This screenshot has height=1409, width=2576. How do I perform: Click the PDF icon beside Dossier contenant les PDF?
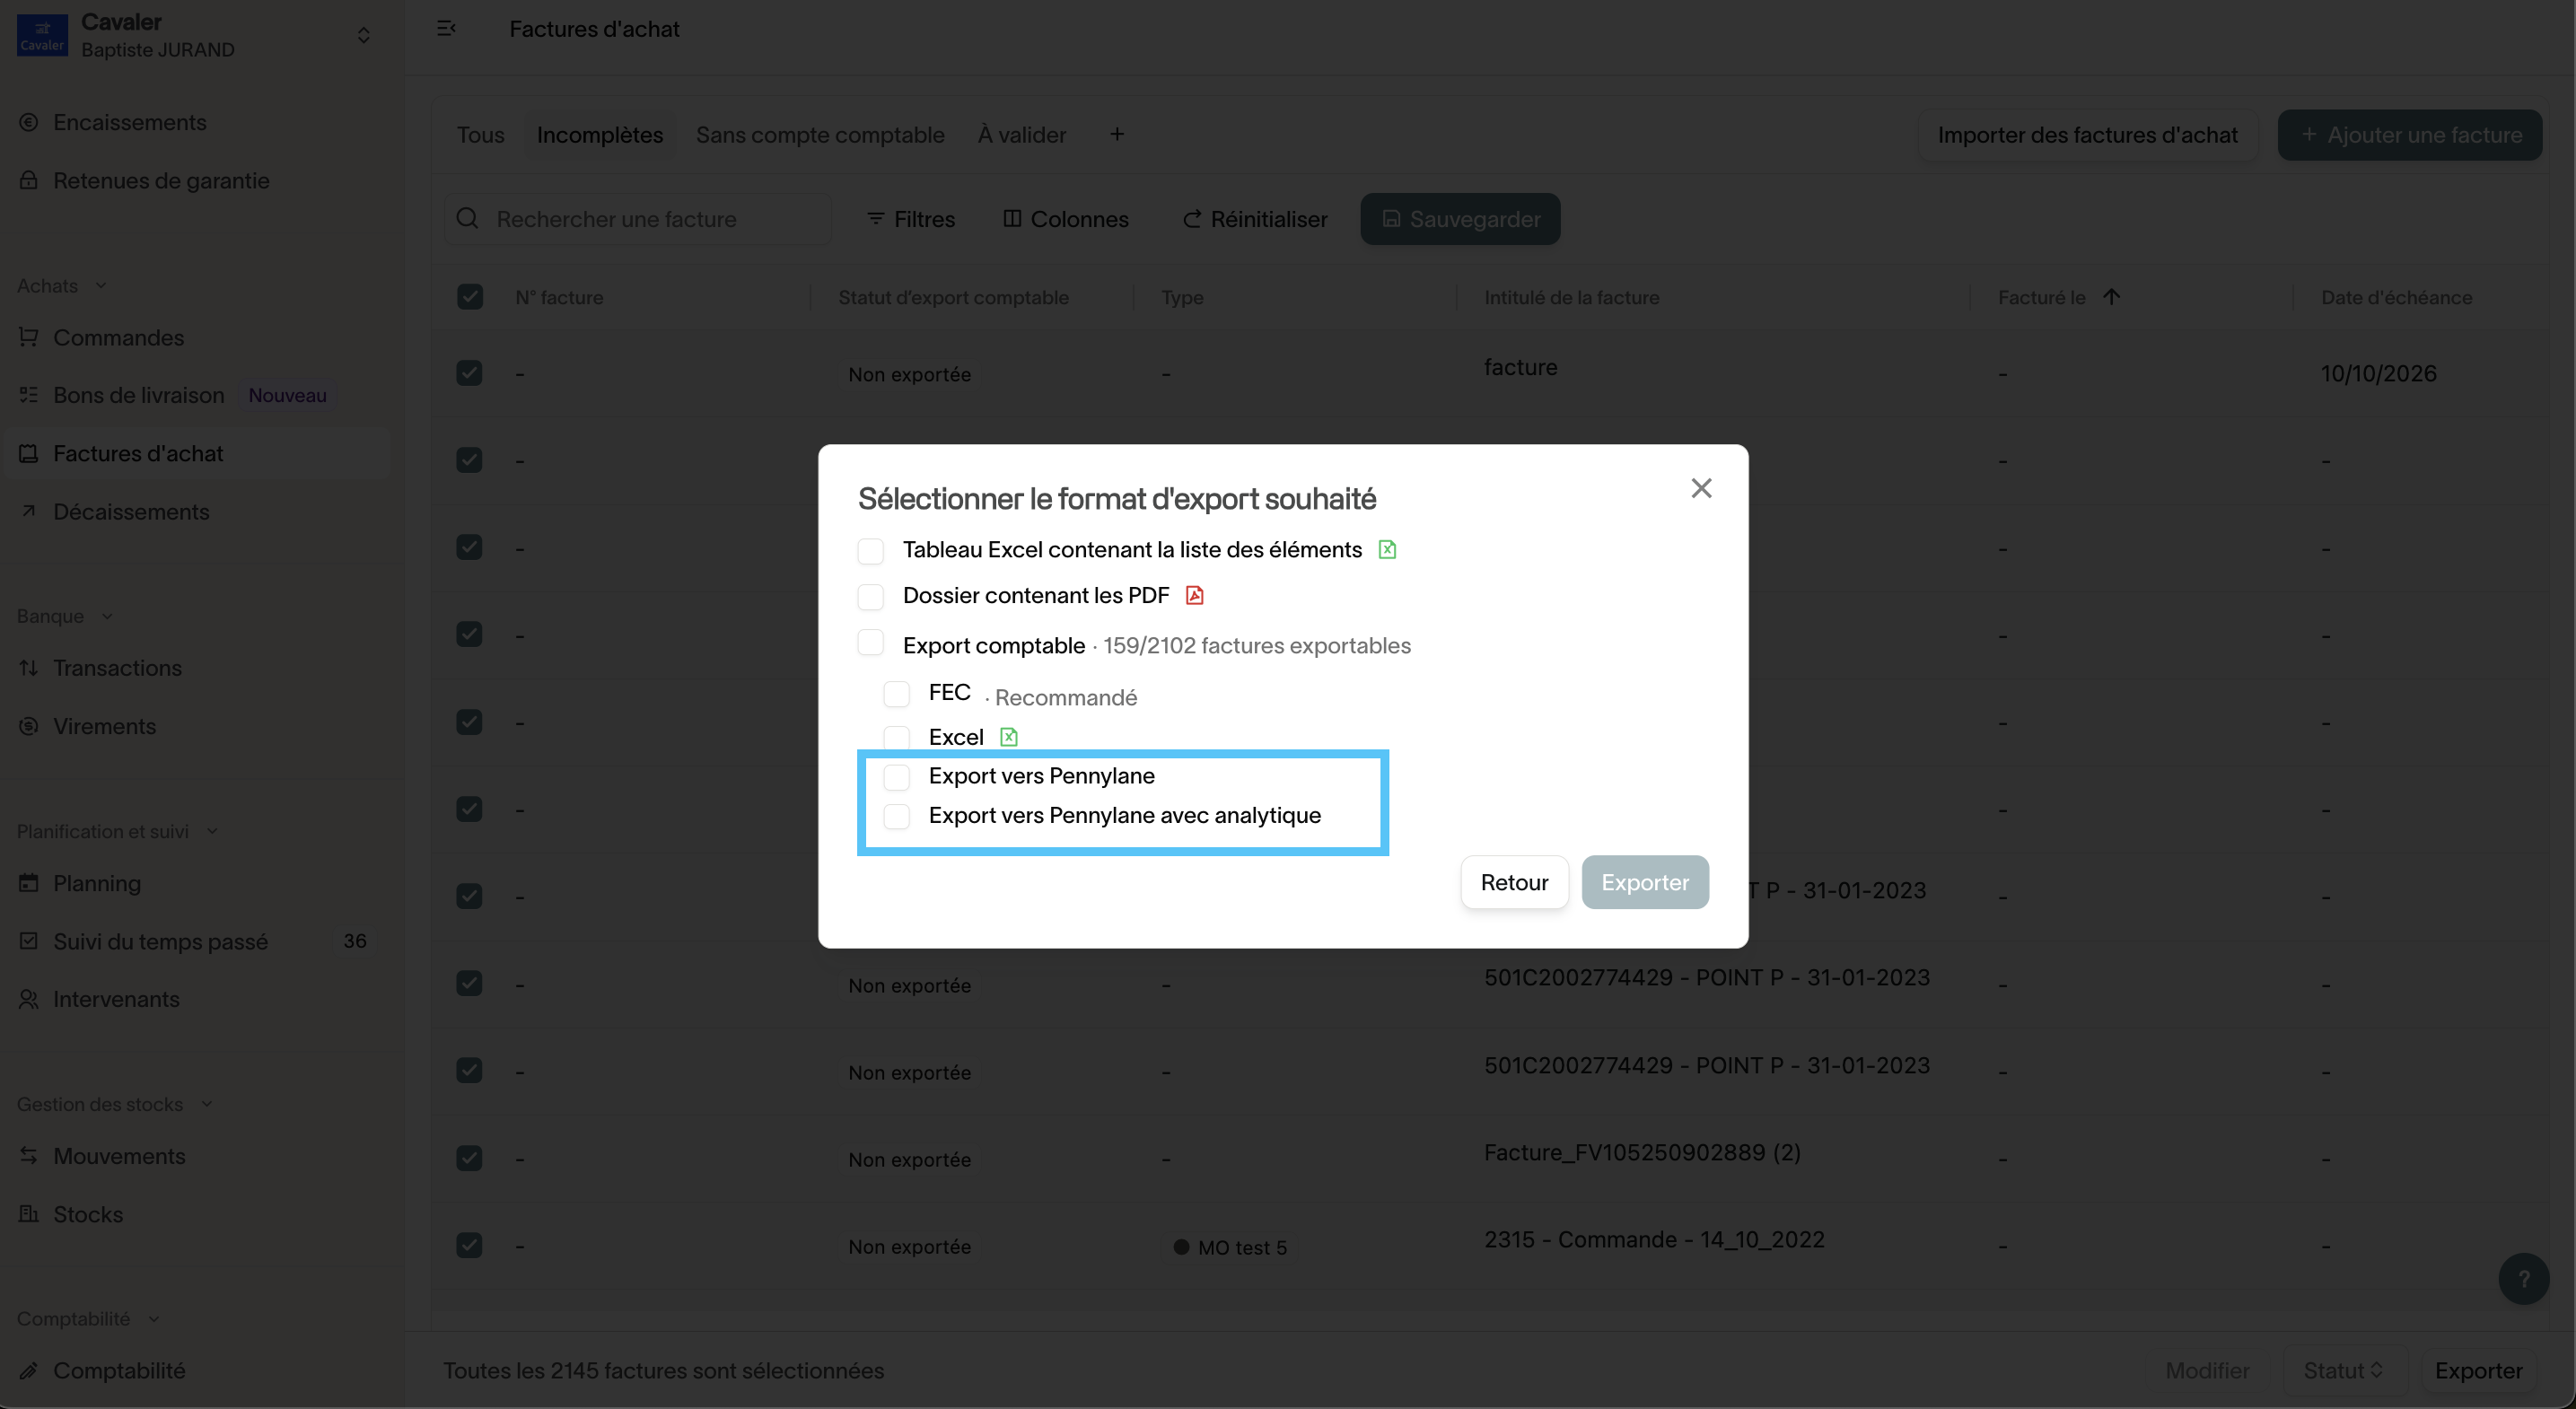[x=1194, y=596]
